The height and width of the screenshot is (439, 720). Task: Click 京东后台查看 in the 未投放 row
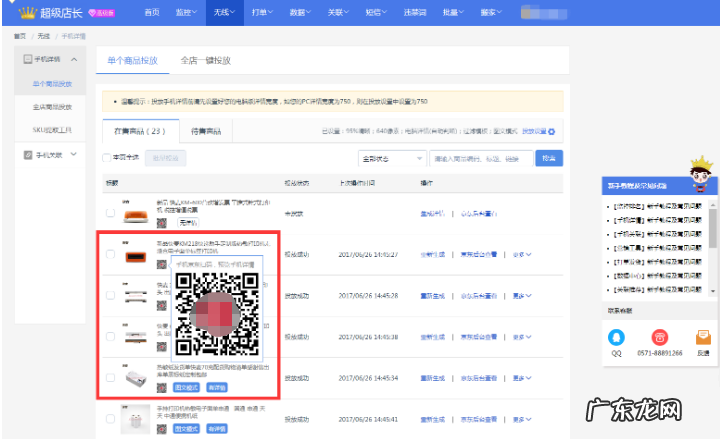click(x=479, y=214)
